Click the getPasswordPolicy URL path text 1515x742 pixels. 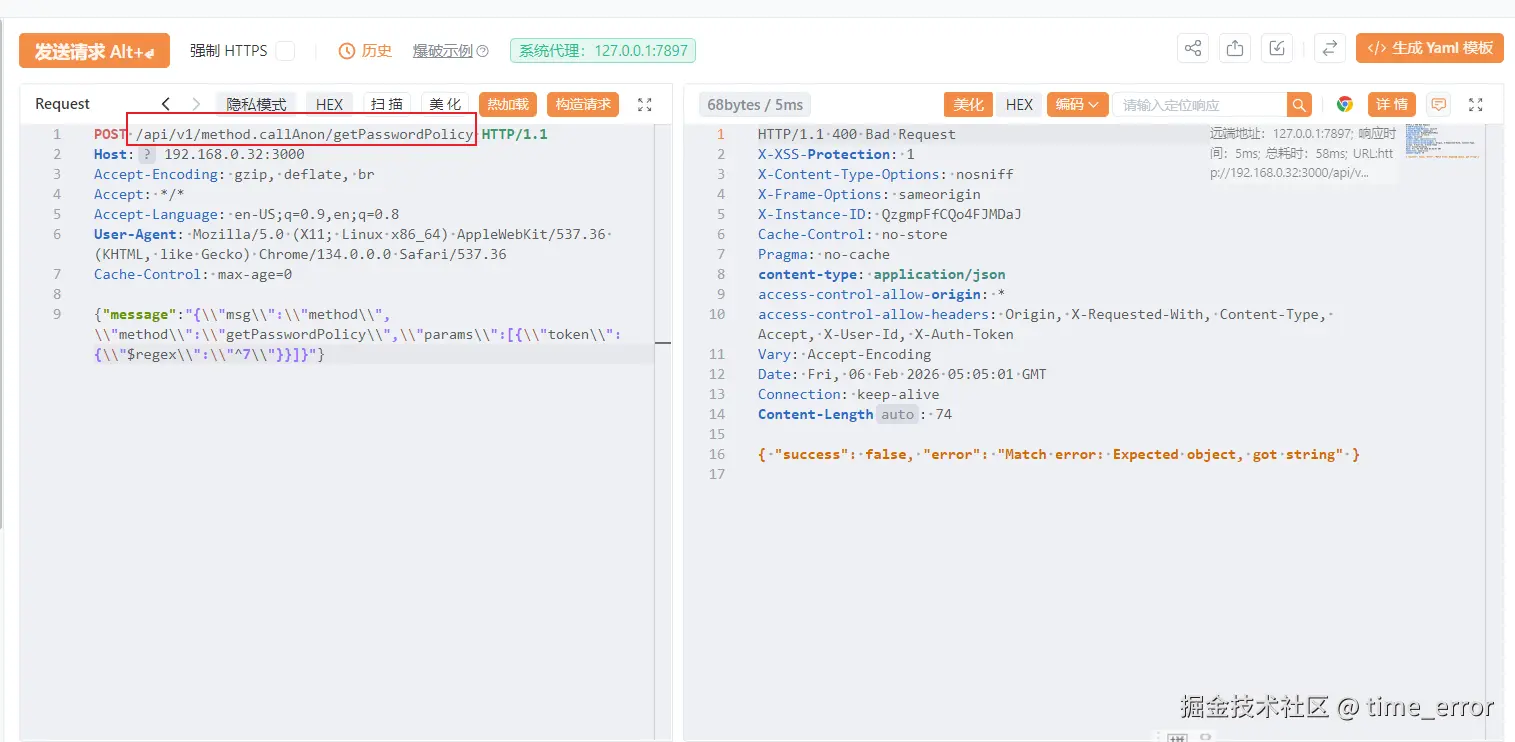tap(305, 134)
